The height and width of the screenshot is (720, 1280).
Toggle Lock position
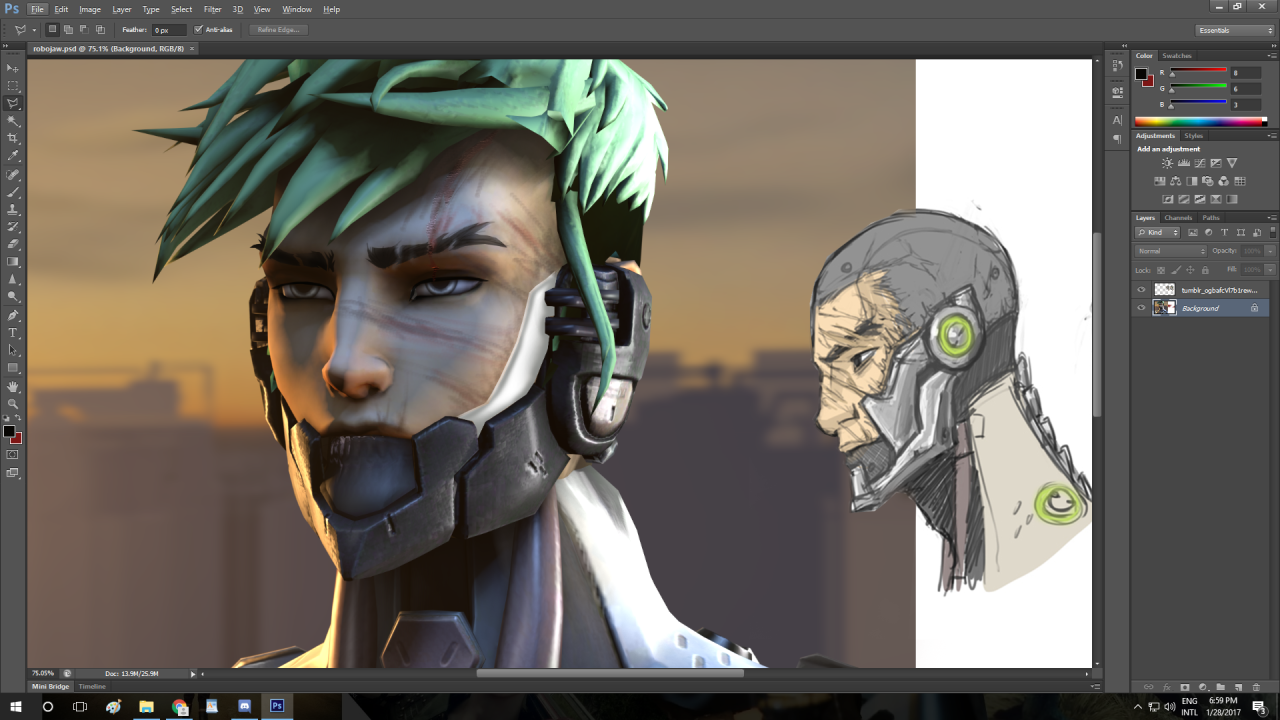(x=1191, y=270)
